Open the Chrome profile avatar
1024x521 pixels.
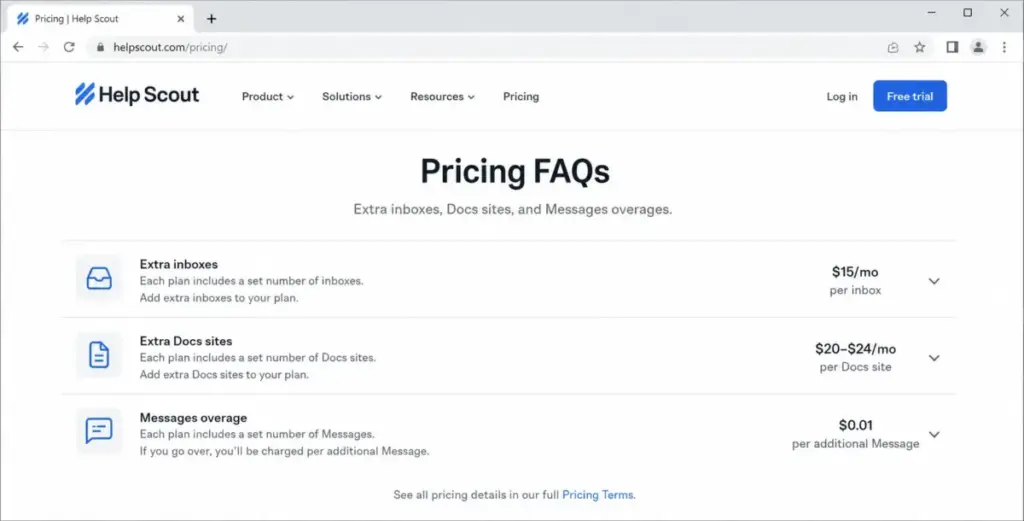click(978, 47)
